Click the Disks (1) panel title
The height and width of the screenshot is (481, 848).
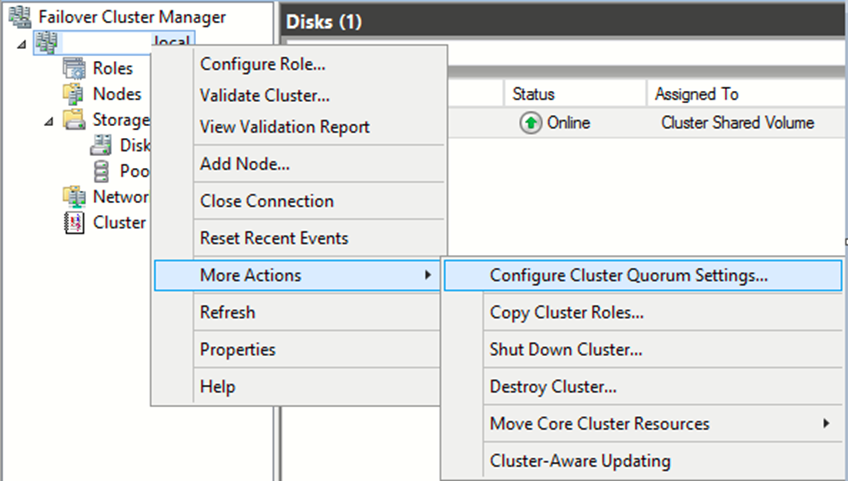click(x=323, y=22)
